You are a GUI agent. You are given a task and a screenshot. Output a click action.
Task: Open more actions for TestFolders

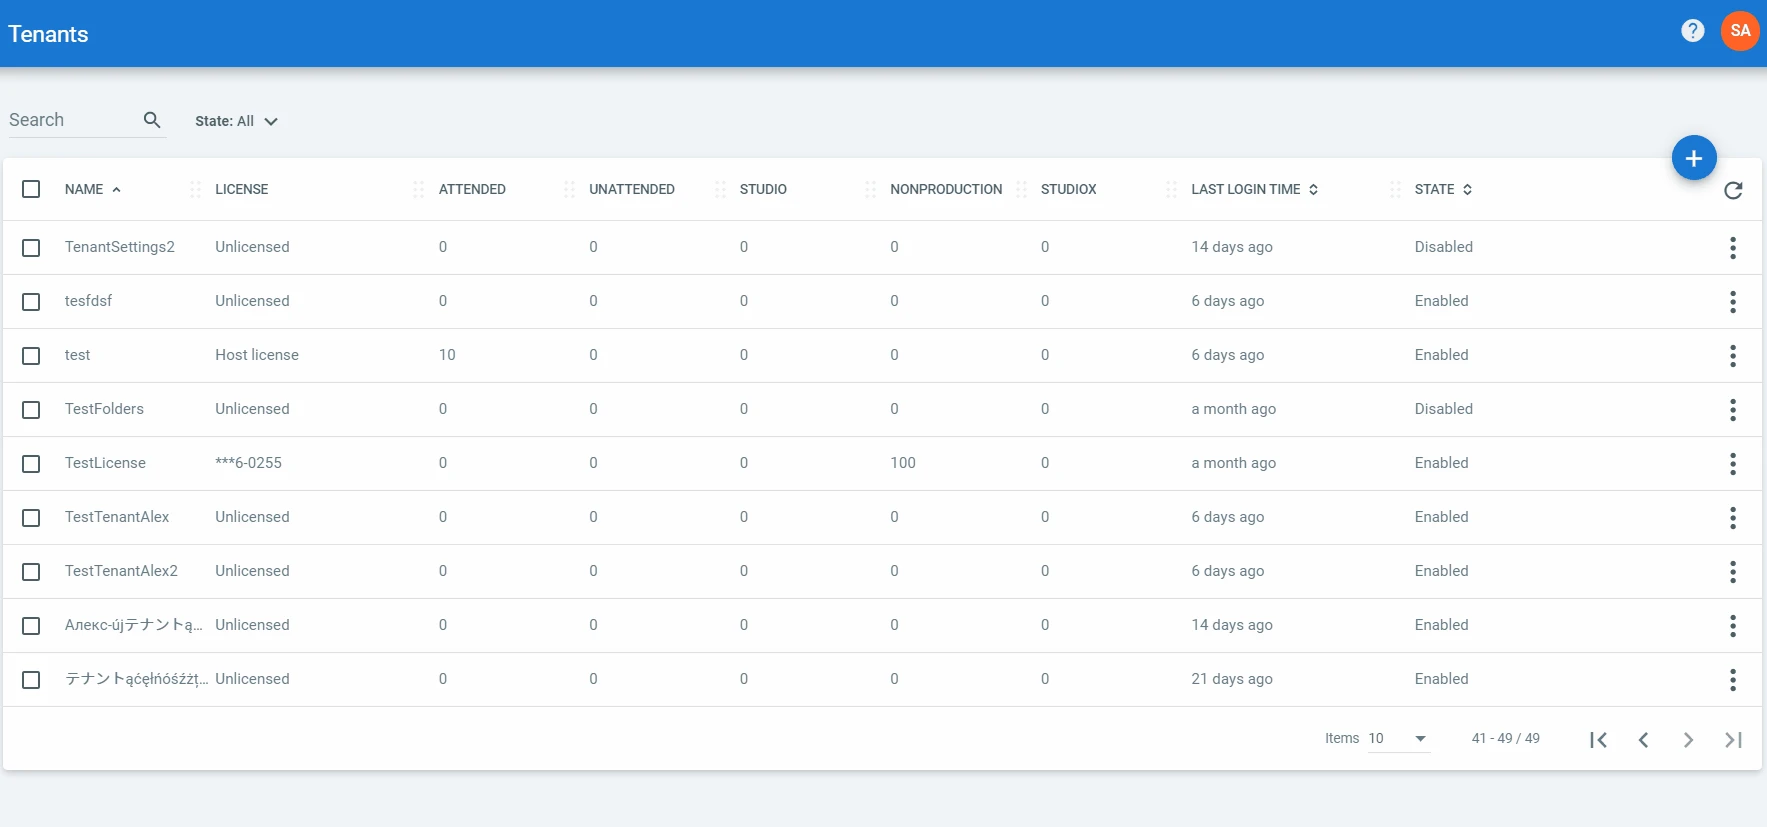[x=1733, y=410]
